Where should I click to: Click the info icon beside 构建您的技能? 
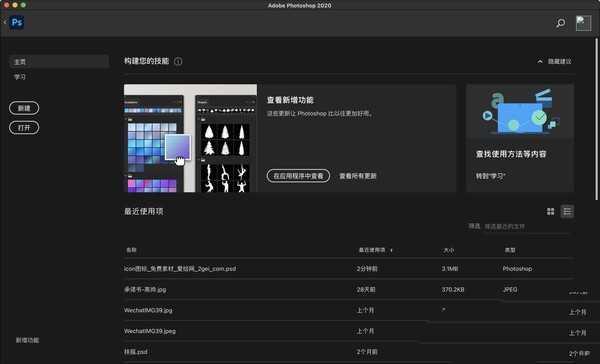[x=178, y=61]
